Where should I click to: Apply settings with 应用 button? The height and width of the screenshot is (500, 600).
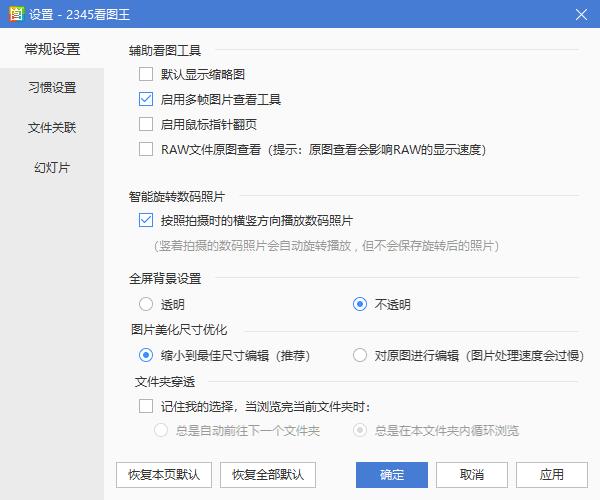(552, 475)
